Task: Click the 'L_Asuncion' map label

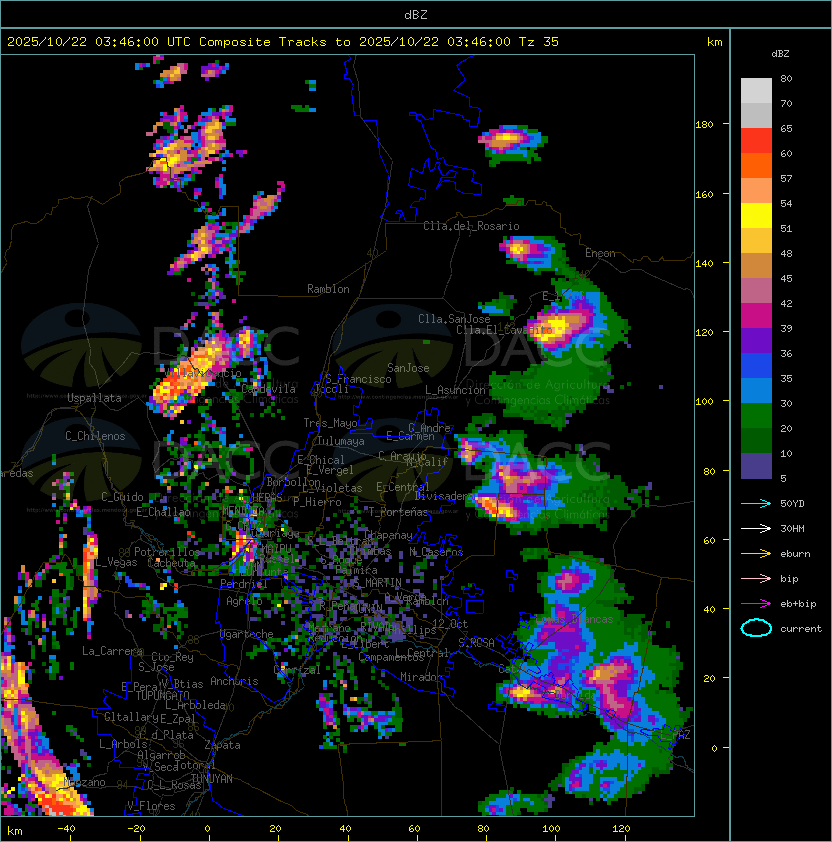Action: click(x=455, y=390)
